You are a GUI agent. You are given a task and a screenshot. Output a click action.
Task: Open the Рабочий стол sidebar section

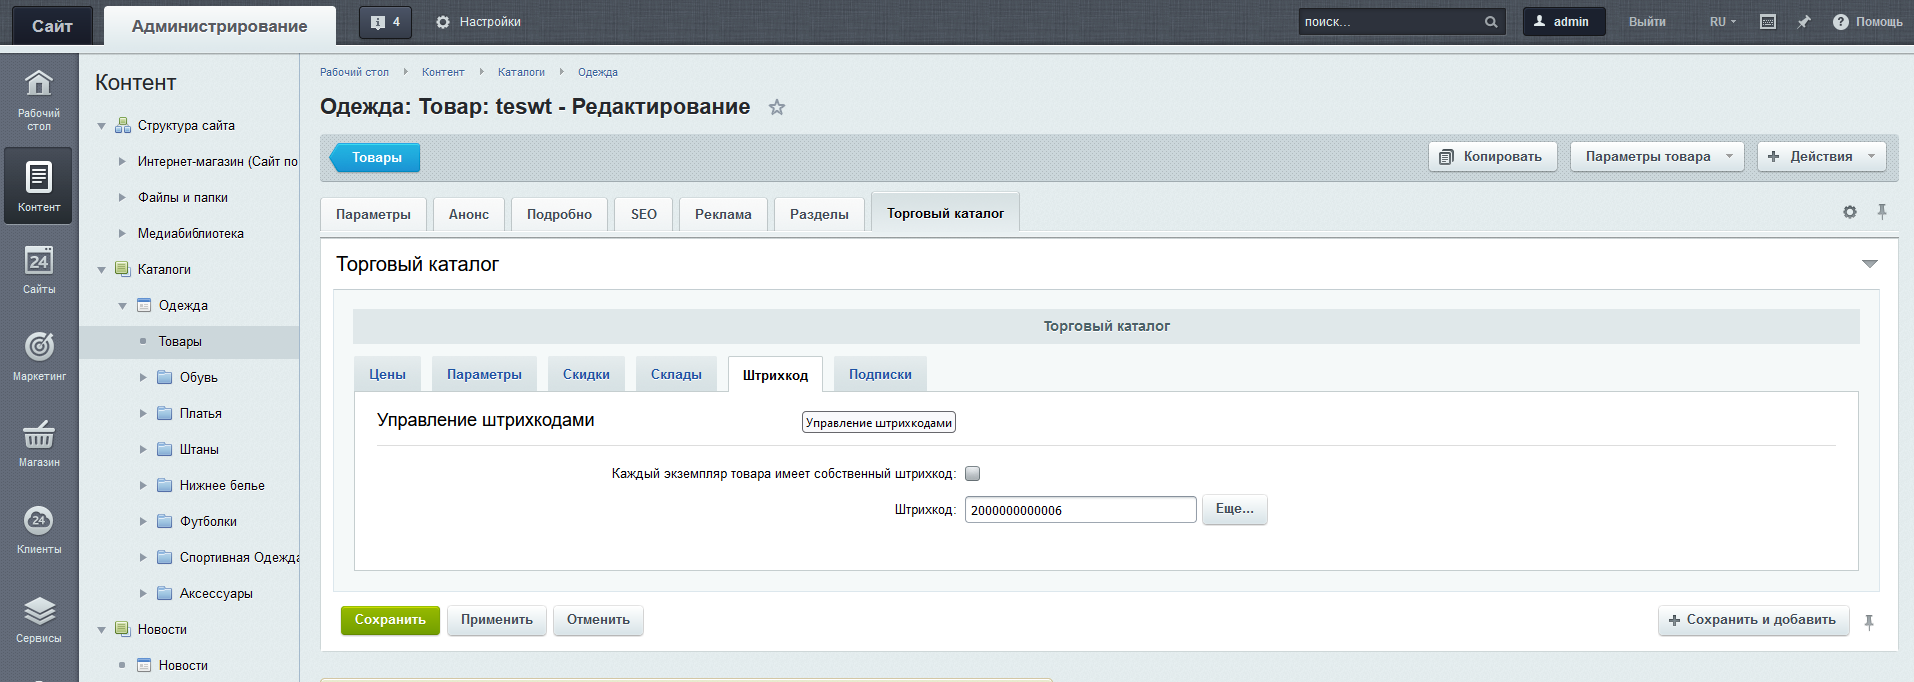coord(39,98)
